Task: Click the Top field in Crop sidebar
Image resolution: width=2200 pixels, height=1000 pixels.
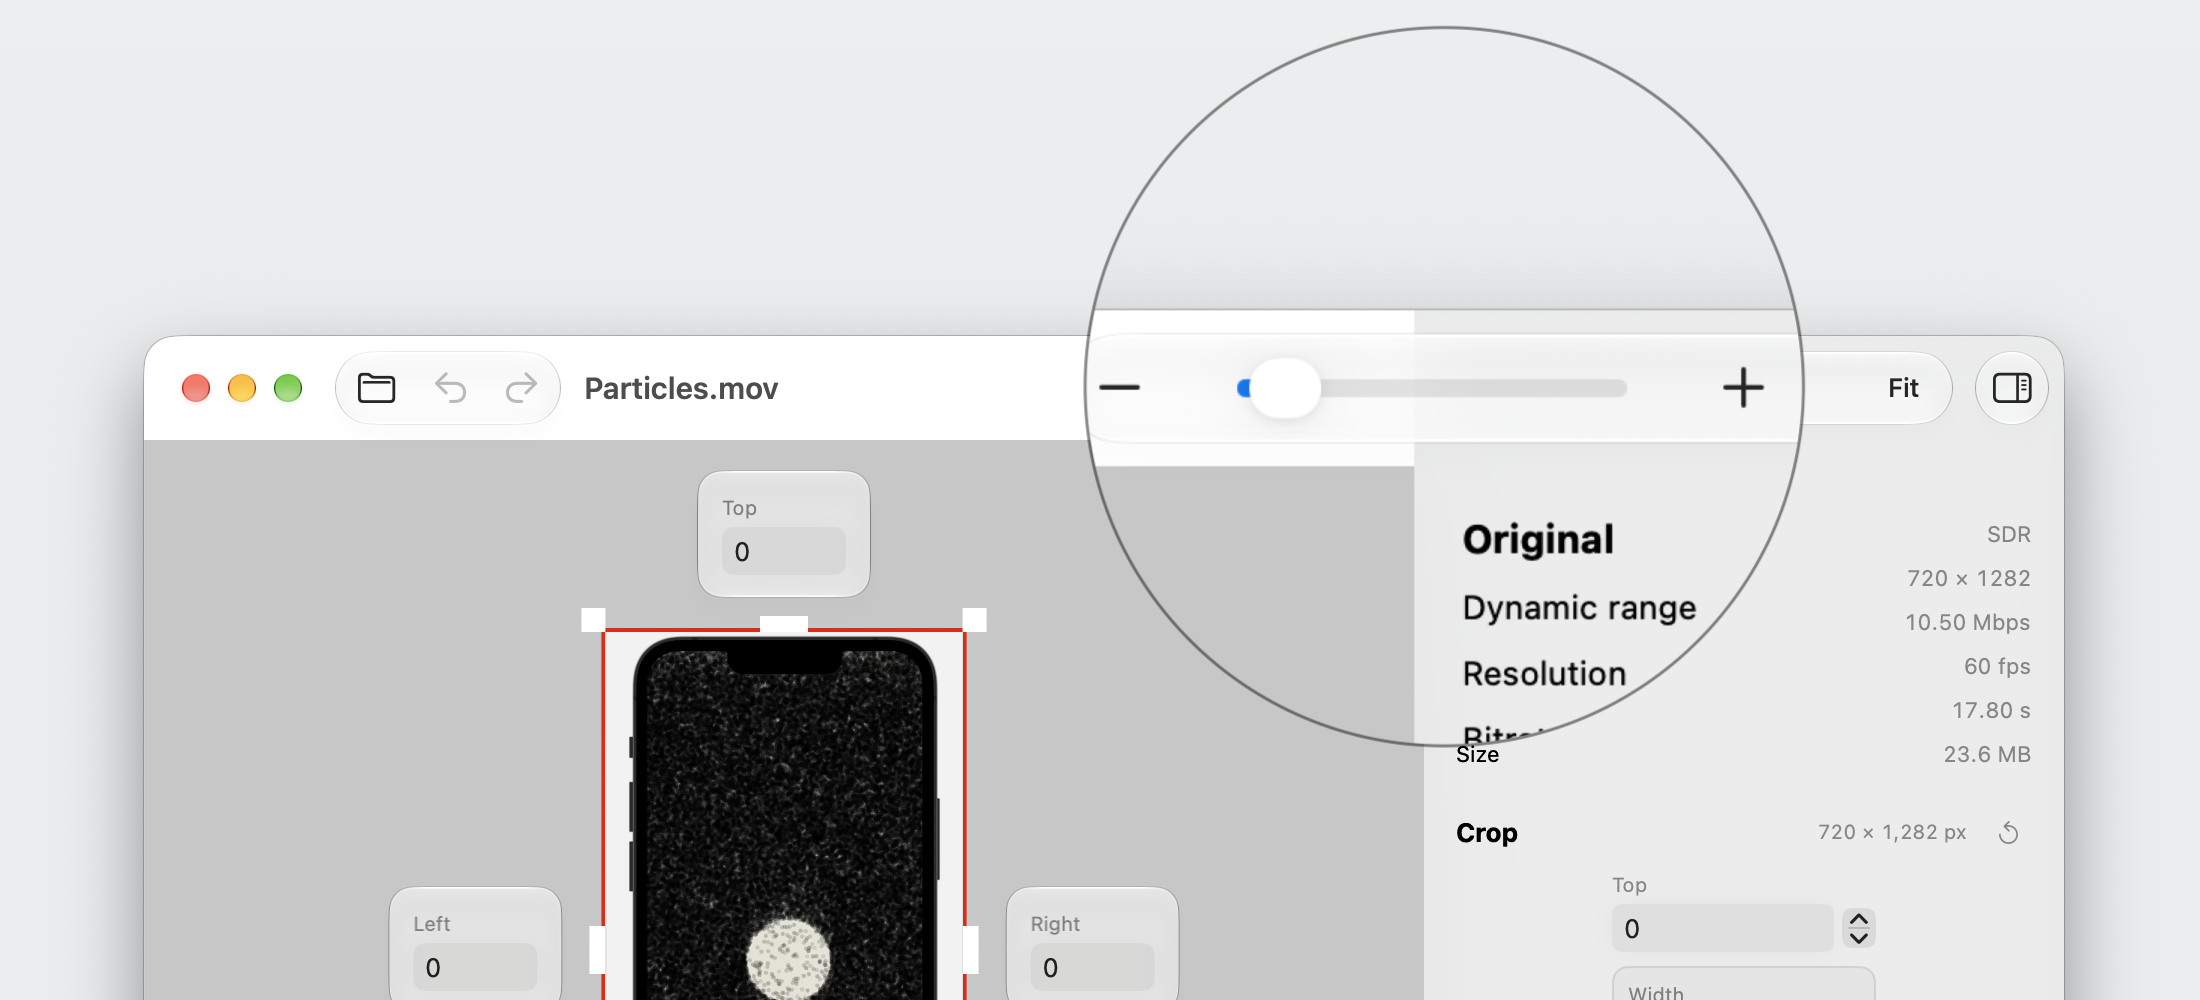Action: 1722,929
